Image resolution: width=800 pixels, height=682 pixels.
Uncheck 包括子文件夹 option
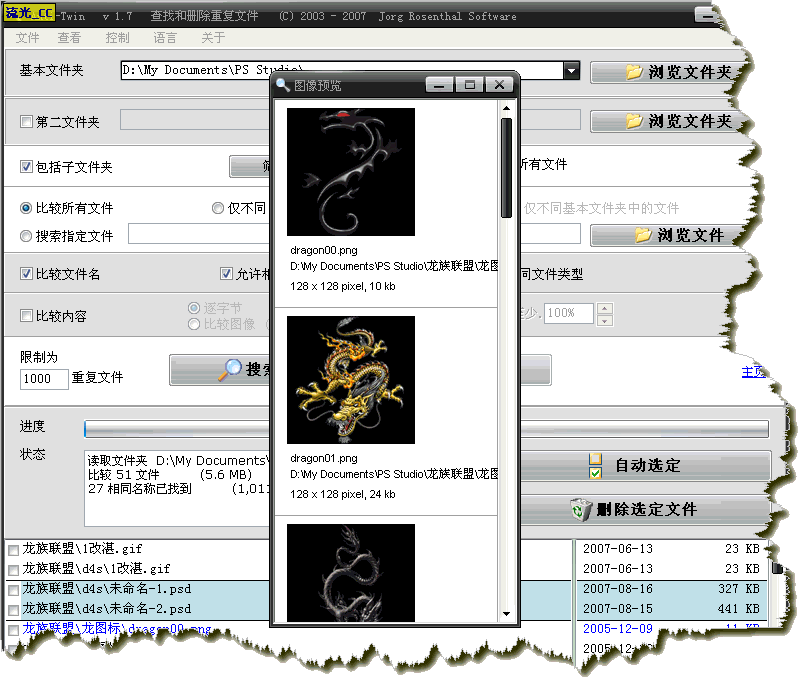[27, 167]
